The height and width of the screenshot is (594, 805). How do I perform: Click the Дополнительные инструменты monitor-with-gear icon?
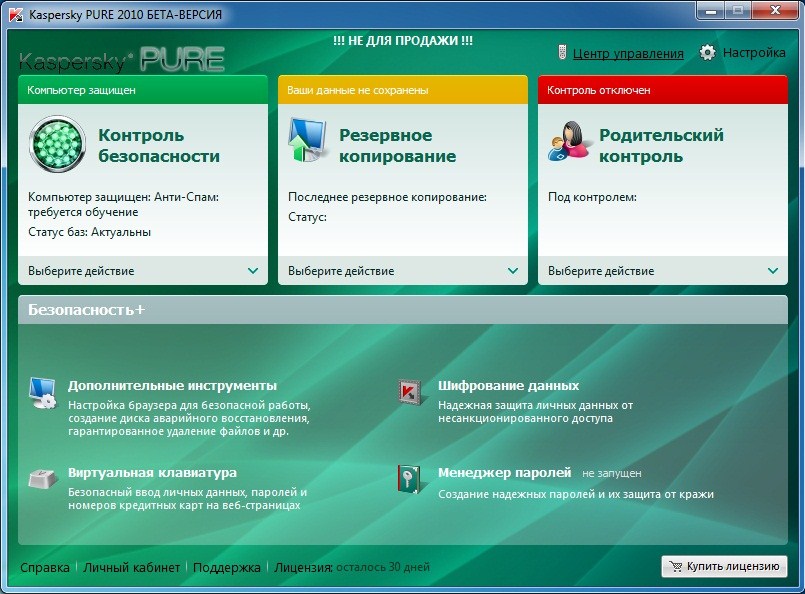click(x=43, y=393)
